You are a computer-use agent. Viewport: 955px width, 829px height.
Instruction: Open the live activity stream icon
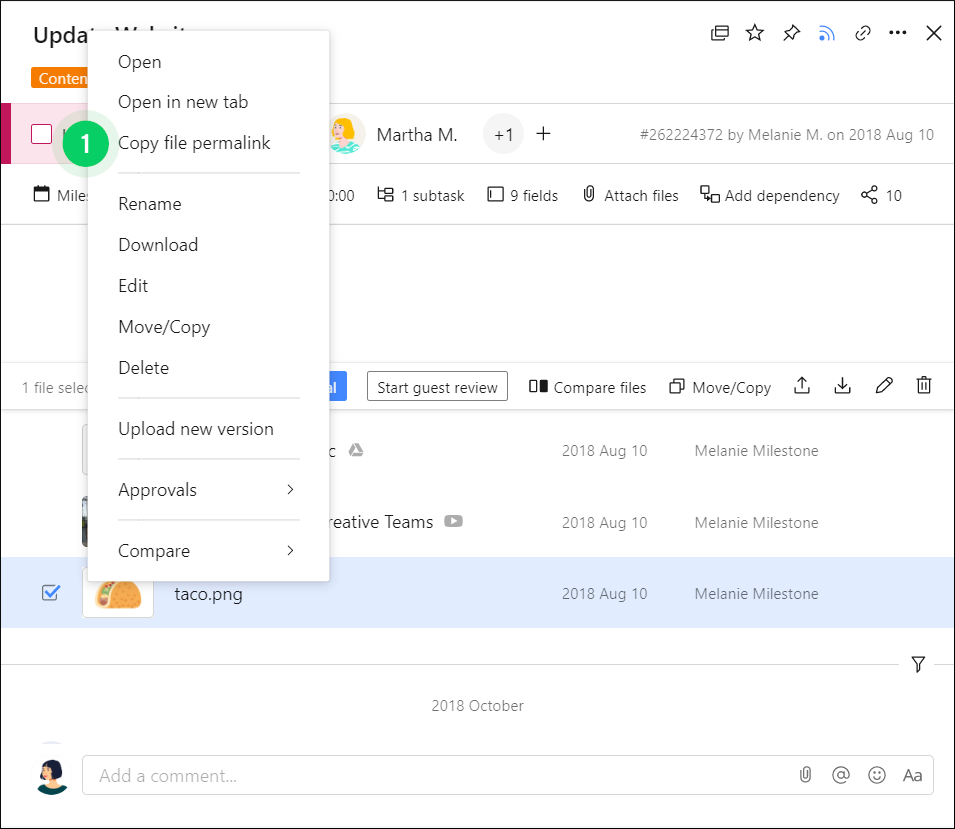(x=827, y=32)
